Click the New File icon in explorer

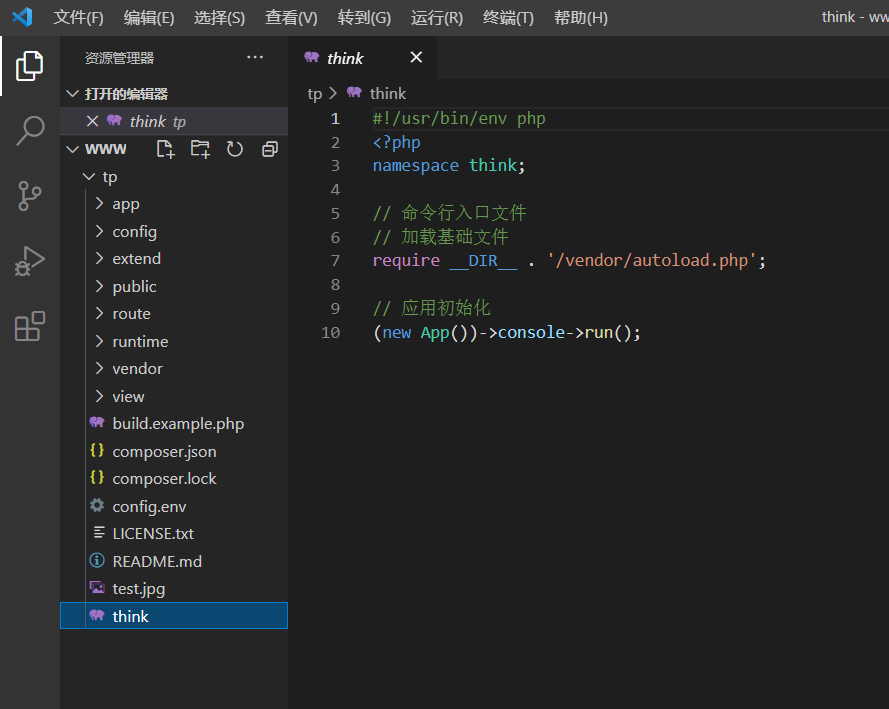point(166,149)
